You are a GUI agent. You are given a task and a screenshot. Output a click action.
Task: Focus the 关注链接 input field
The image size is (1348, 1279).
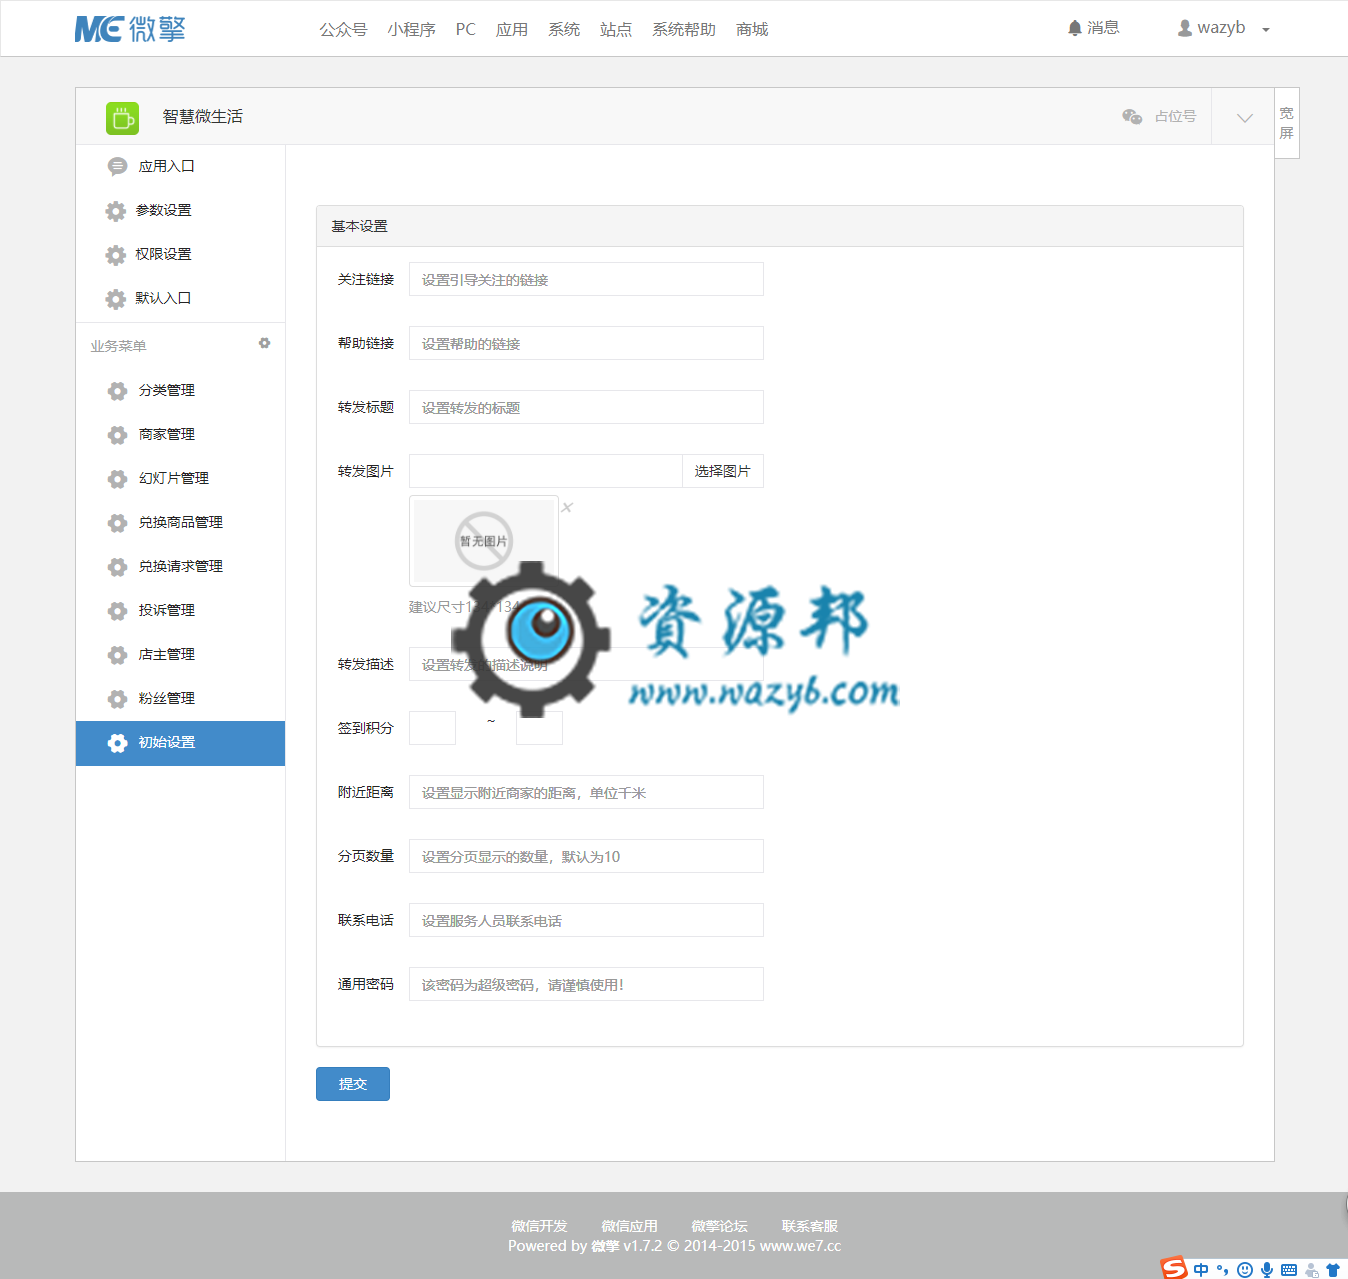click(x=586, y=279)
